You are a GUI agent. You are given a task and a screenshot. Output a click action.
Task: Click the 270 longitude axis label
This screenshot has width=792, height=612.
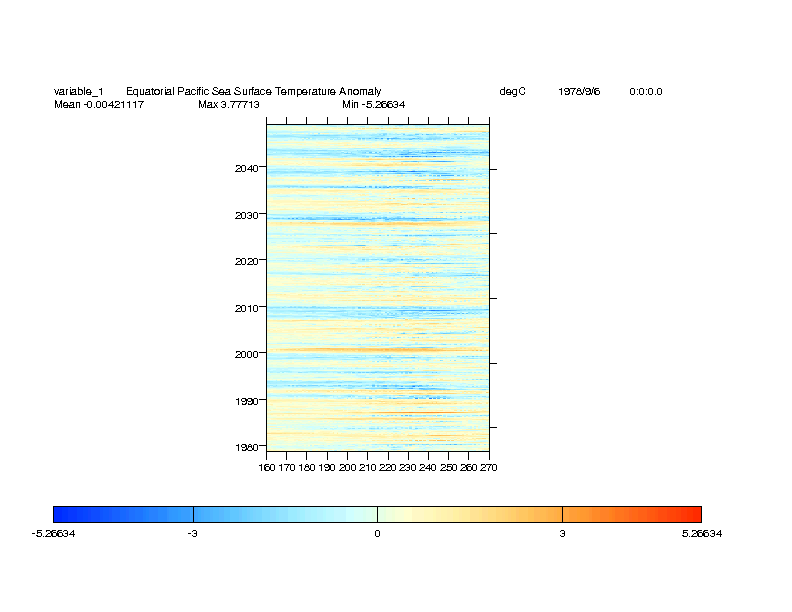pos(488,467)
